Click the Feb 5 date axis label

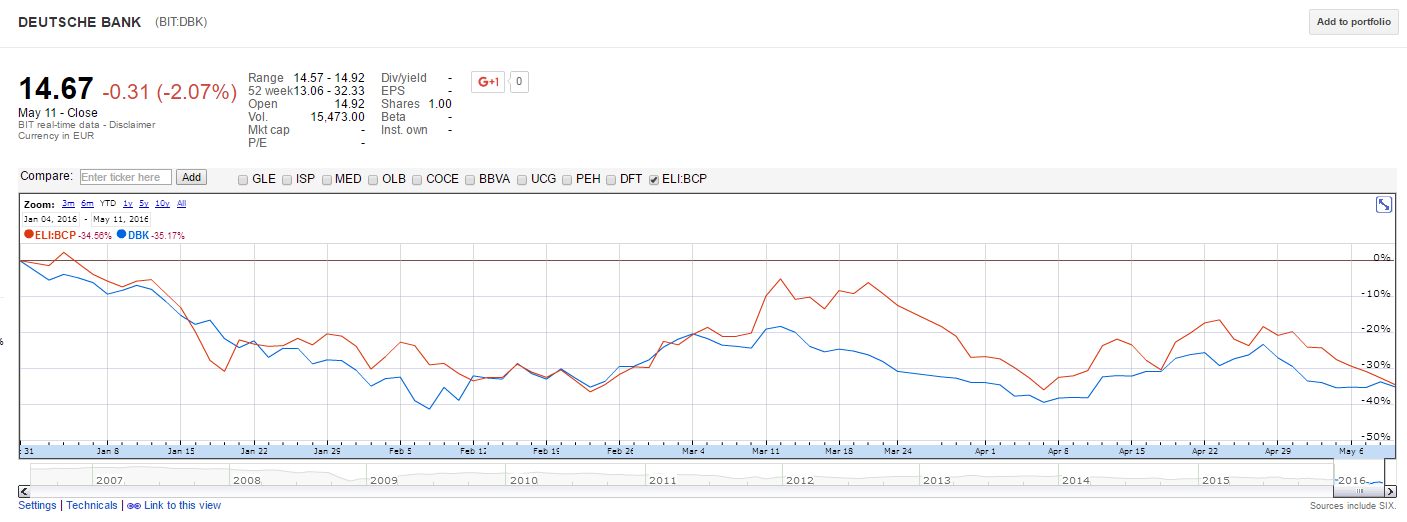tap(400, 451)
